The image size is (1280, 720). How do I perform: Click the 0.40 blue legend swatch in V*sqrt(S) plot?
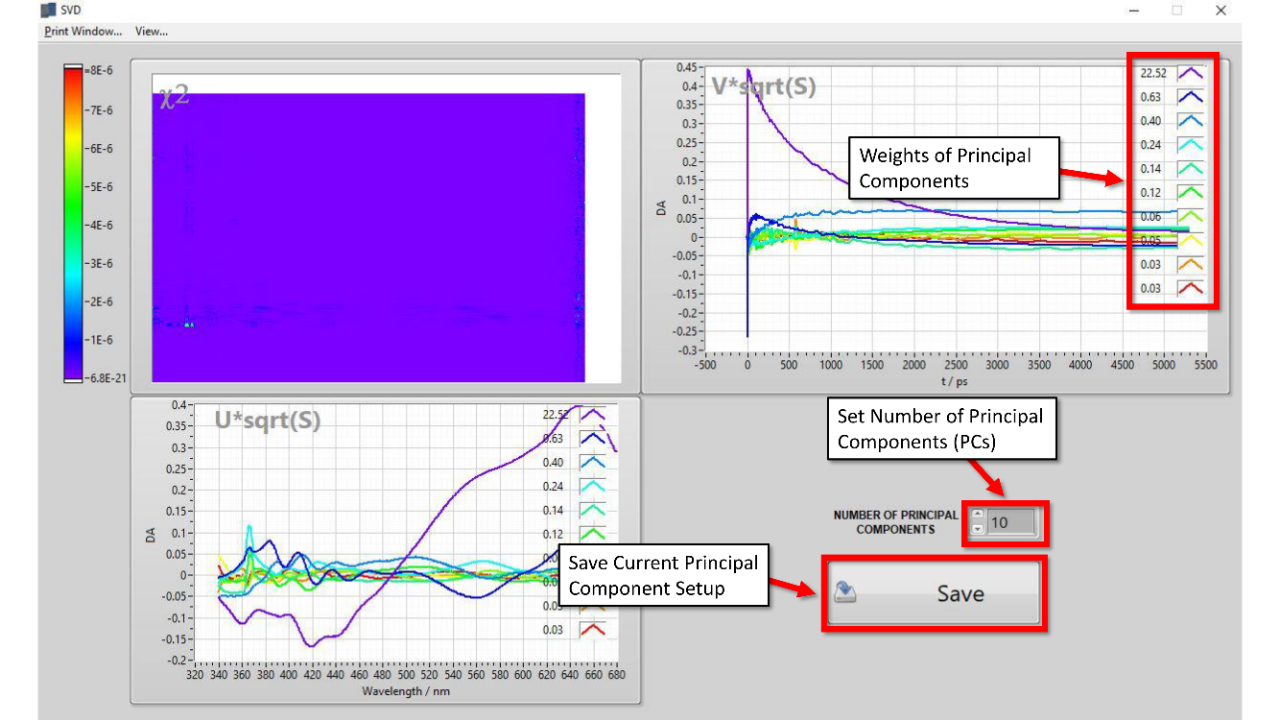[x=1191, y=121]
